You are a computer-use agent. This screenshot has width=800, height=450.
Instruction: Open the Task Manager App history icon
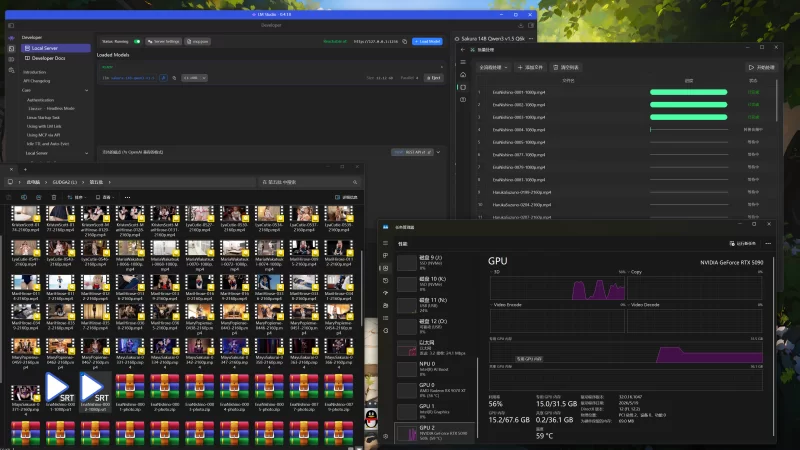385,281
